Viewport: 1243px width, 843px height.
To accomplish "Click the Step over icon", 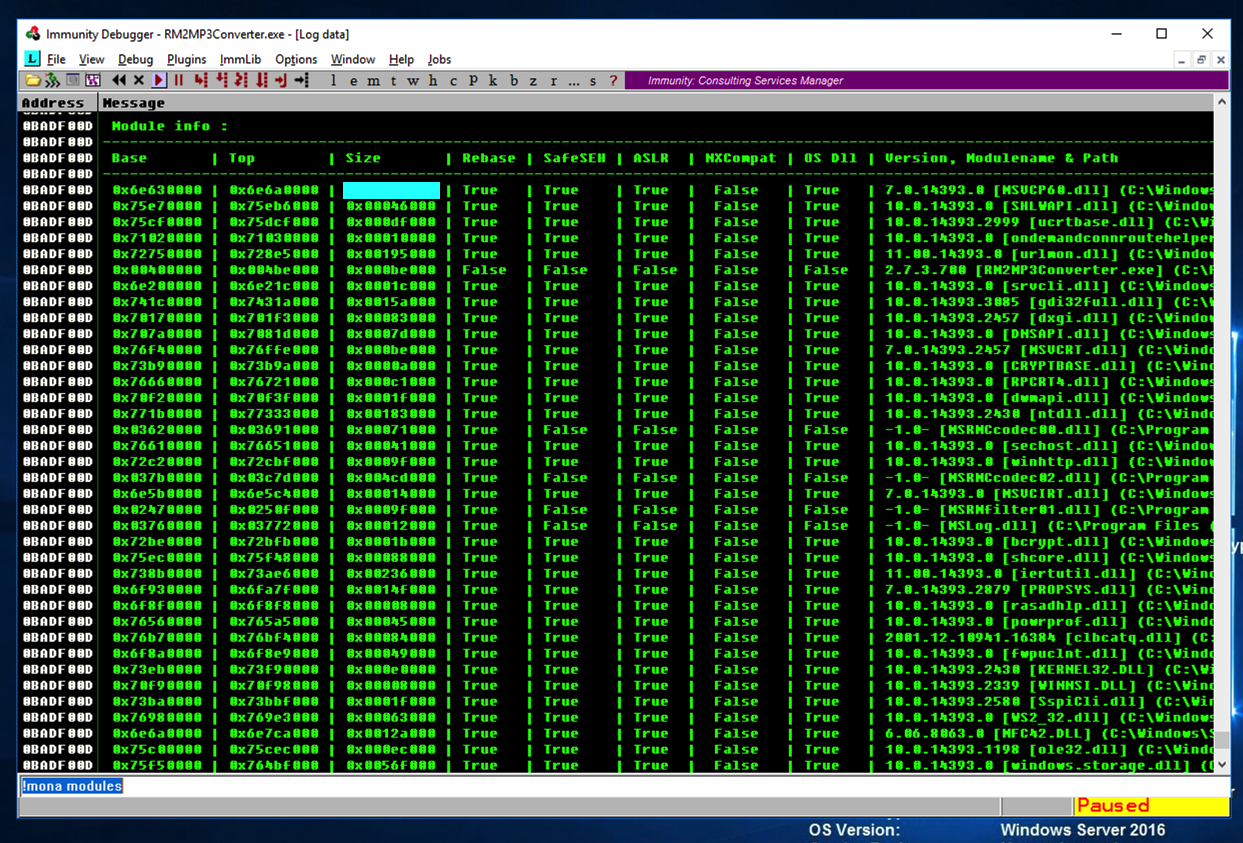I will [x=221, y=80].
